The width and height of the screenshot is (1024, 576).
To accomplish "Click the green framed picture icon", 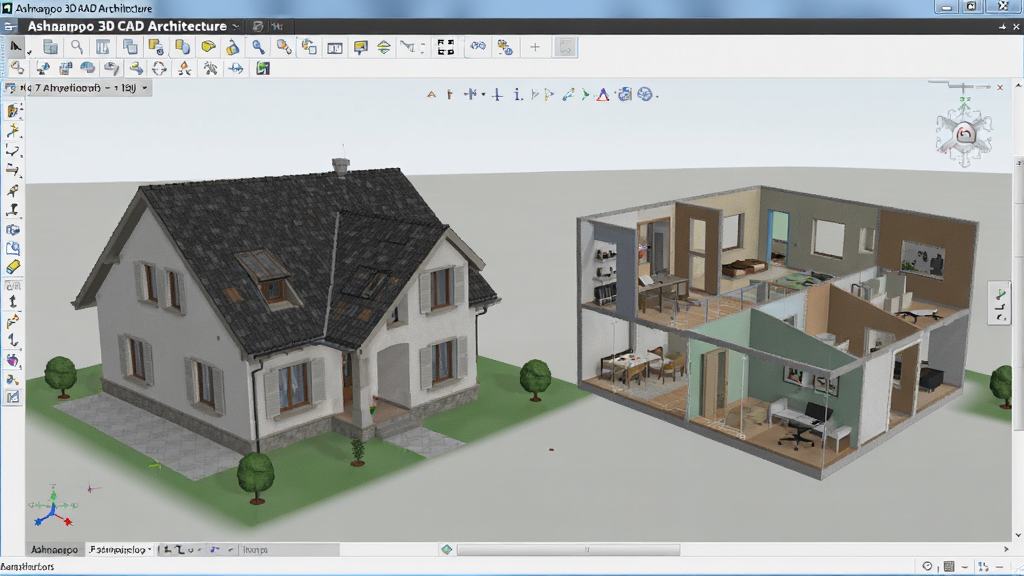I will point(263,69).
